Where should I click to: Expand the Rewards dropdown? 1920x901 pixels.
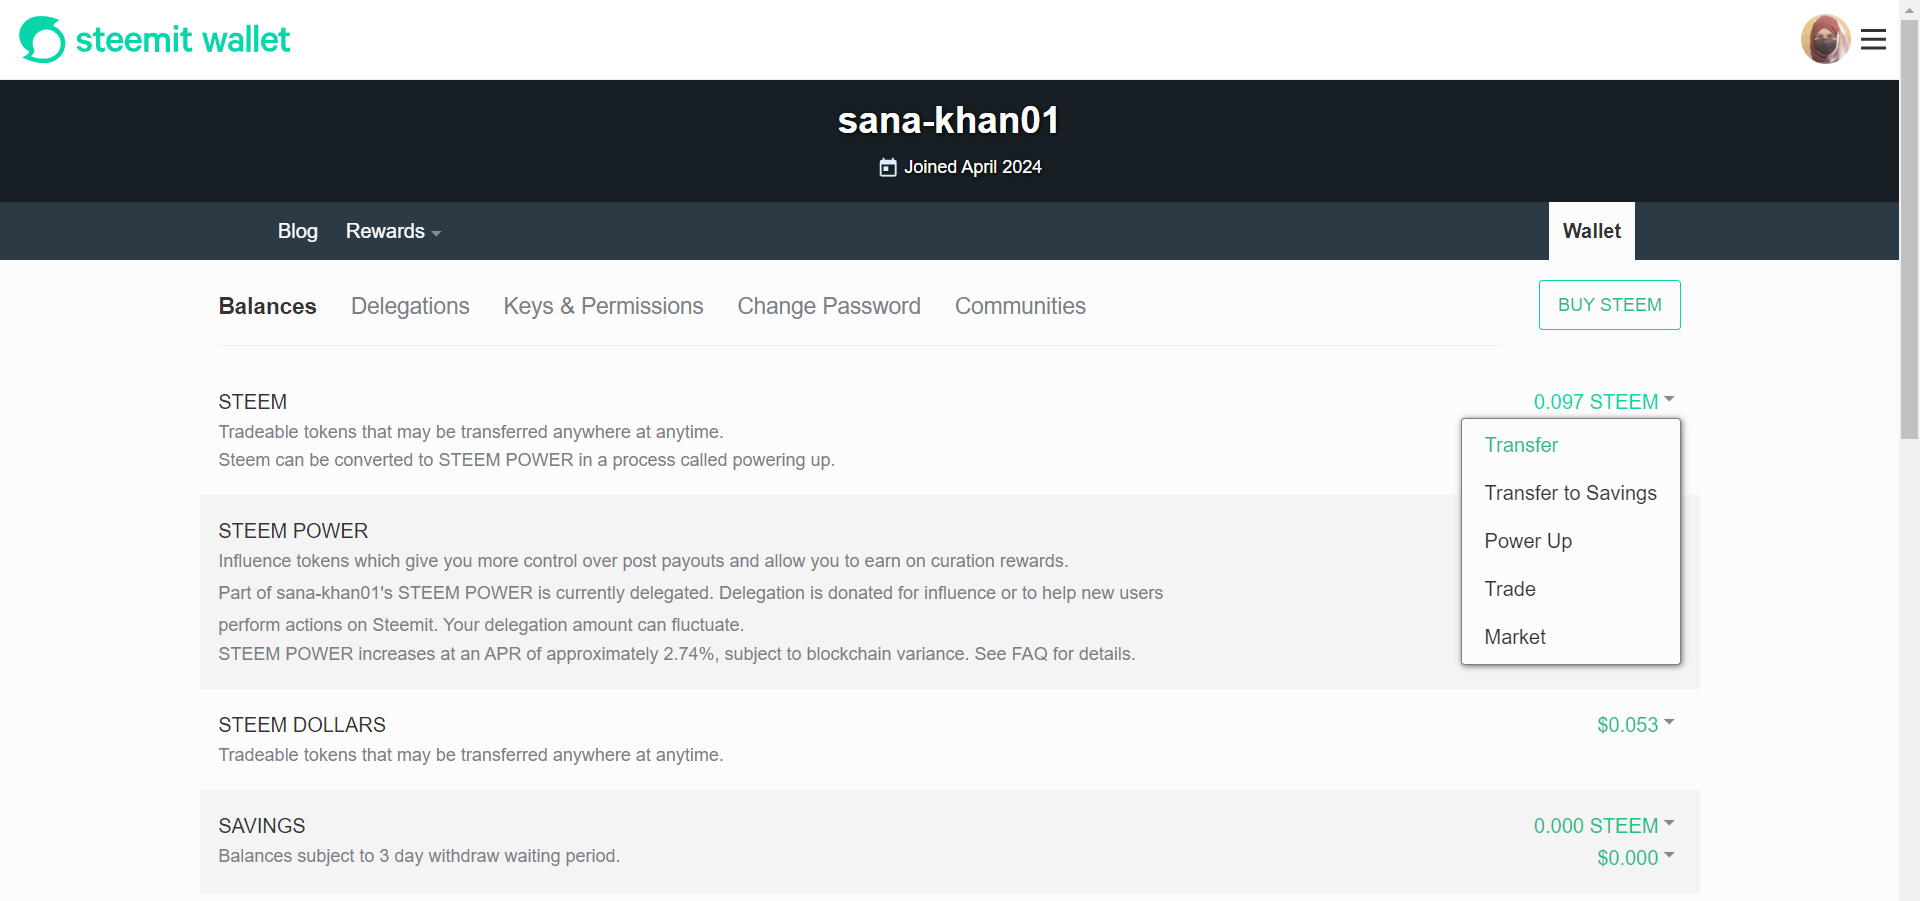pyautogui.click(x=392, y=231)
